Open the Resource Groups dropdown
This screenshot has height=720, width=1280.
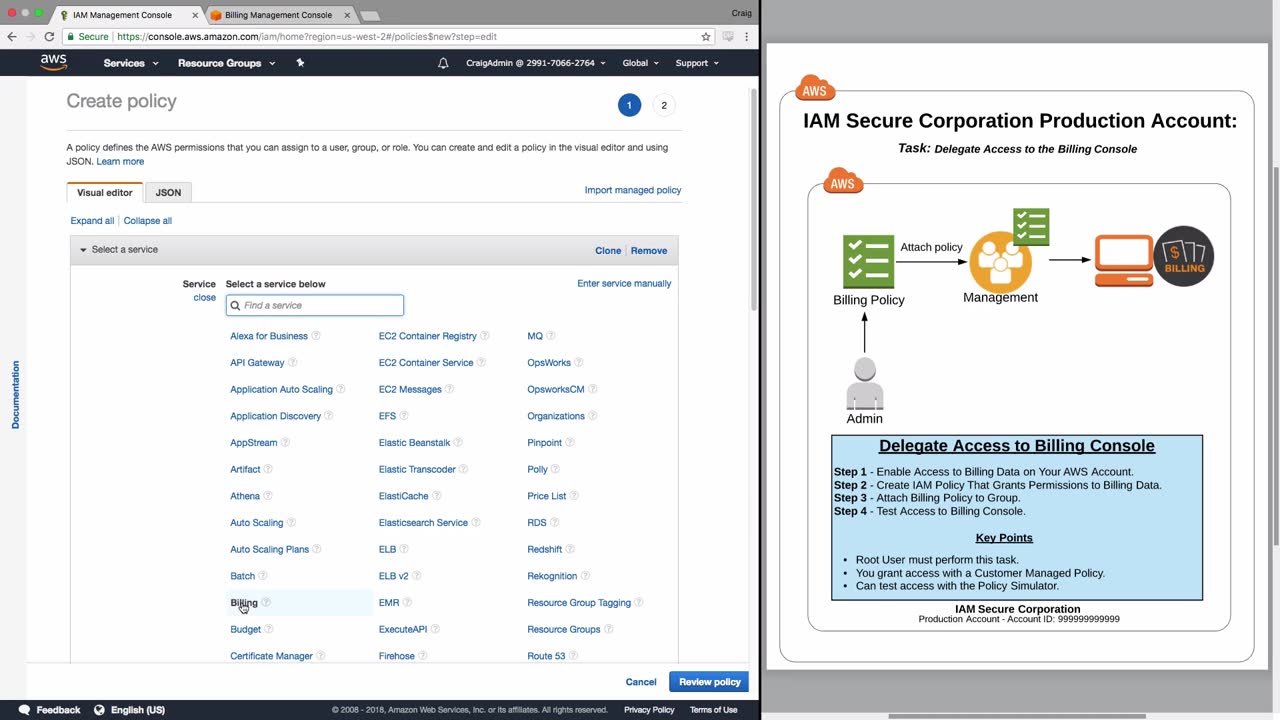coord(226,63)
